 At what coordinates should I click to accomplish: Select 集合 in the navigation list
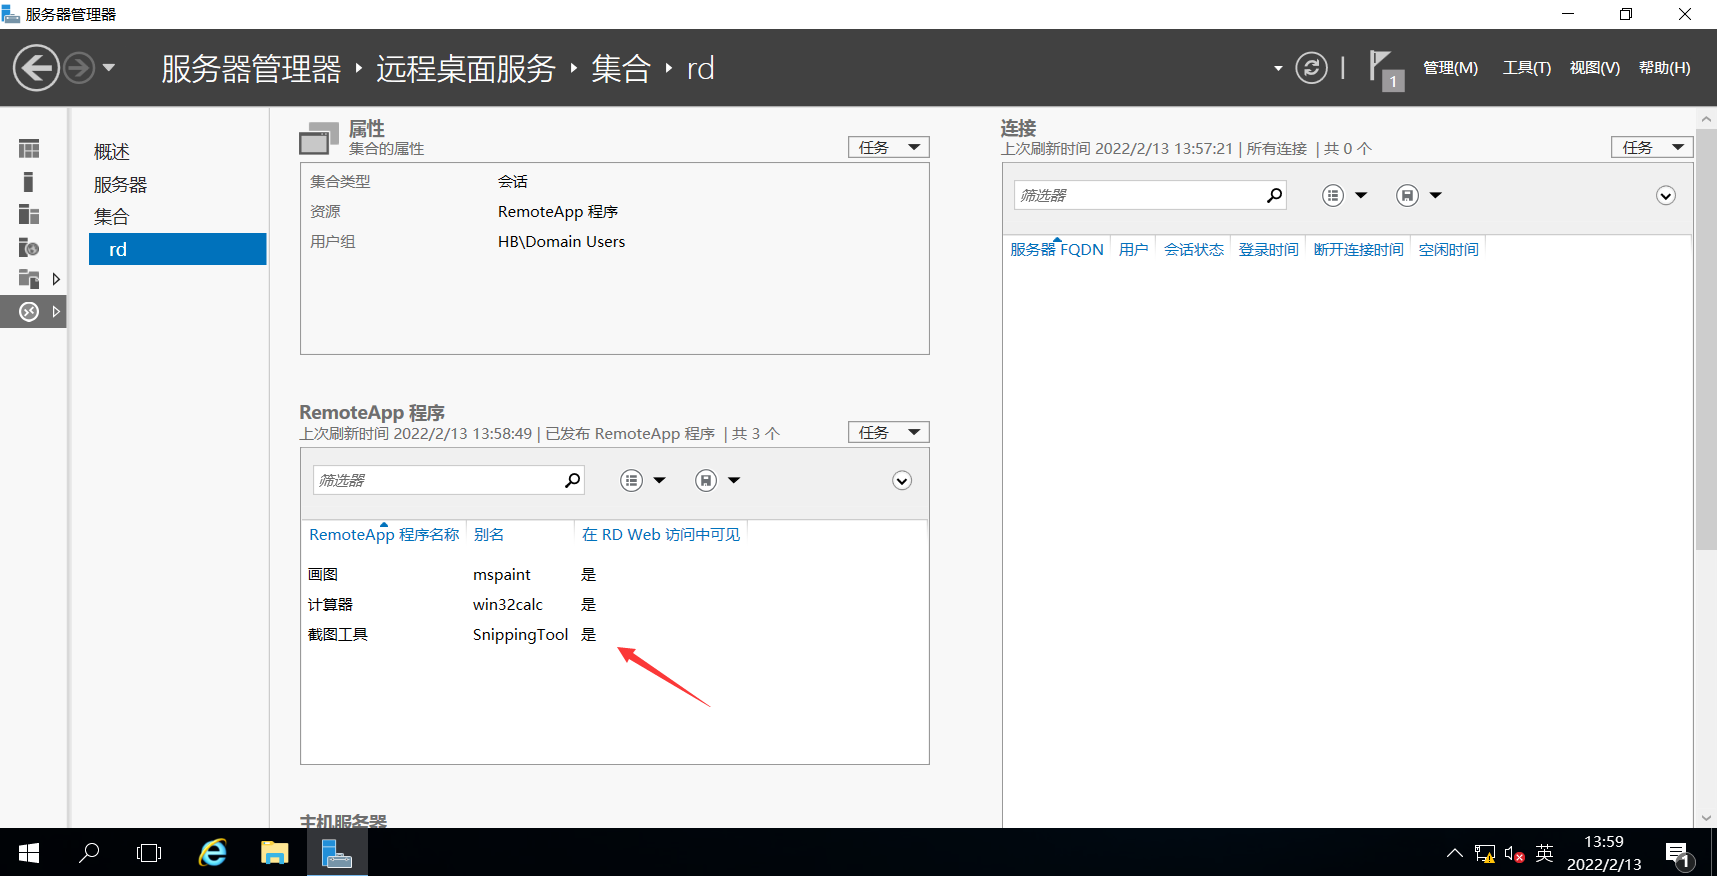[112, 217]
